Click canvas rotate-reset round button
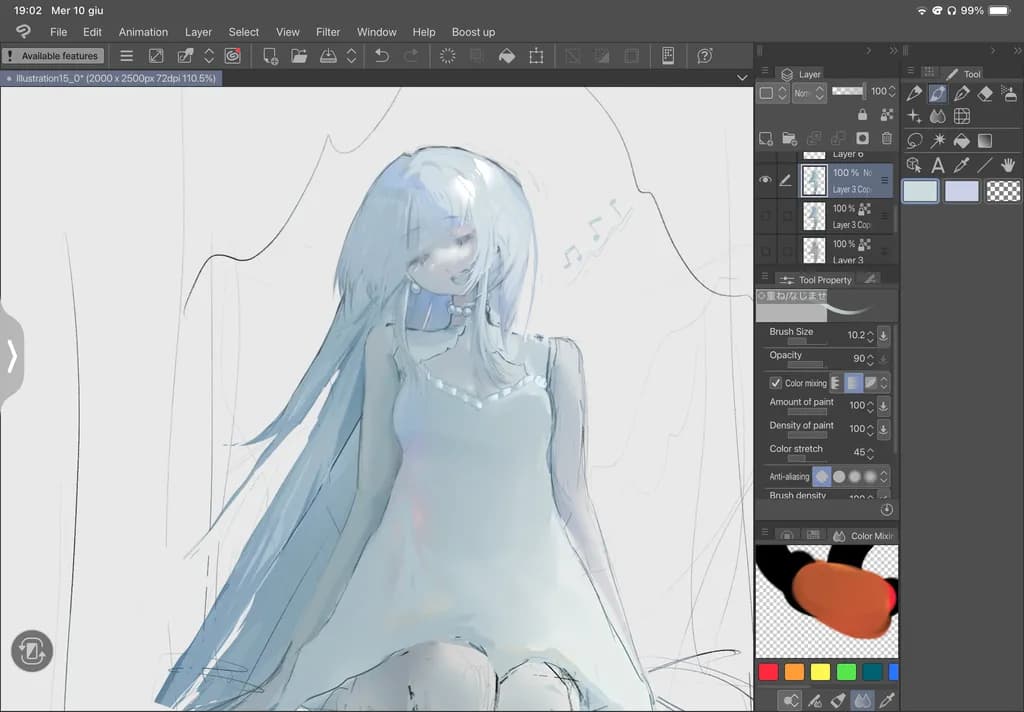The height and width of the screenshot is (712, 1024). tap(32, 651)
